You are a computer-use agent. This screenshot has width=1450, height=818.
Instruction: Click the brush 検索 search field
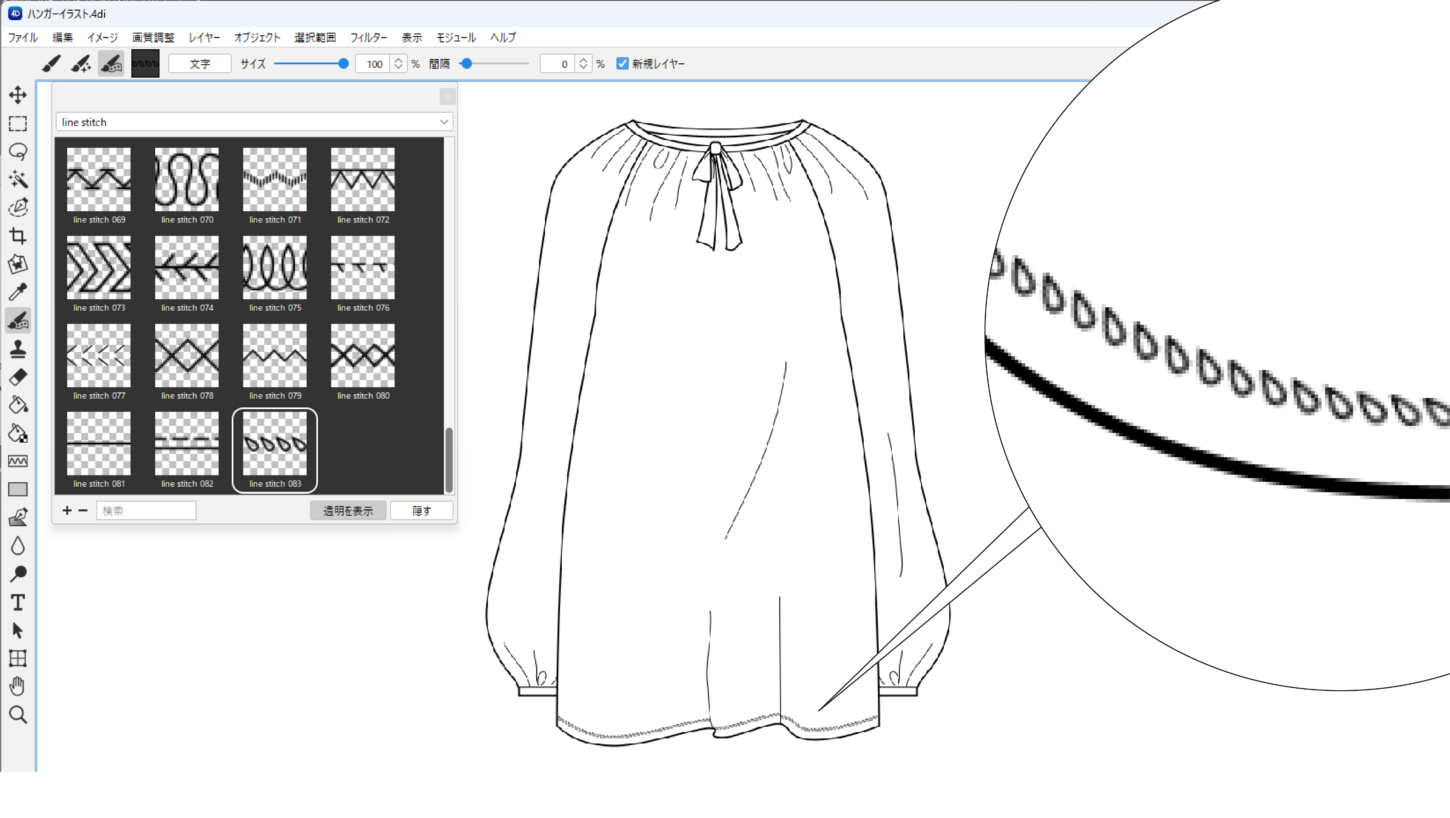coord(146,511)
